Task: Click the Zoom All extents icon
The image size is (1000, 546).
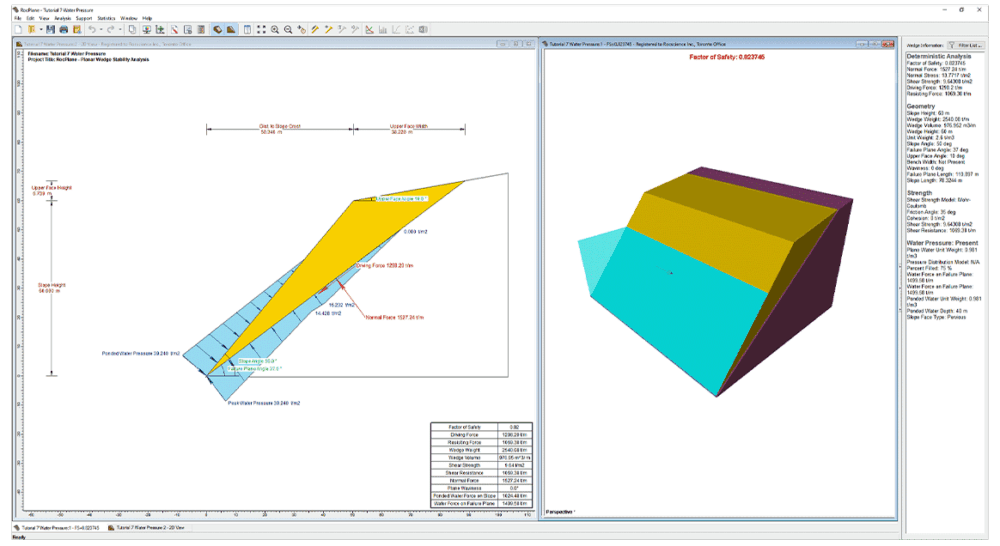Action: click(x=262, y=29)
